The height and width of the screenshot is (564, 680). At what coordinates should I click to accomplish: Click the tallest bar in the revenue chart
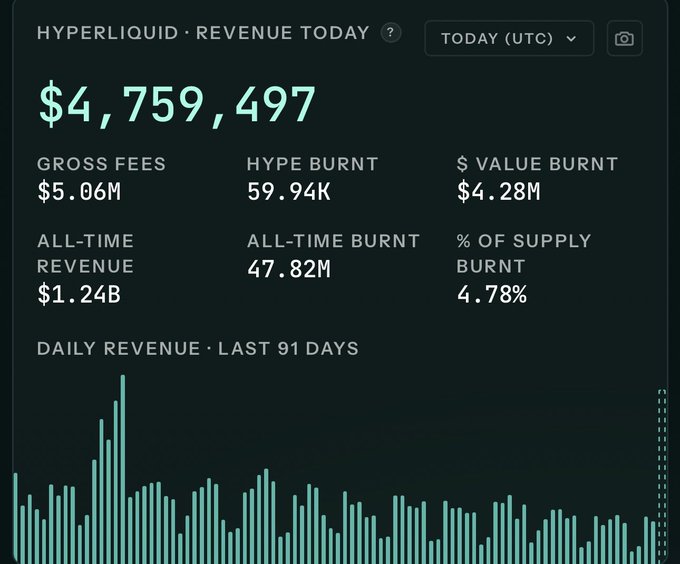[x=123, y=469]
